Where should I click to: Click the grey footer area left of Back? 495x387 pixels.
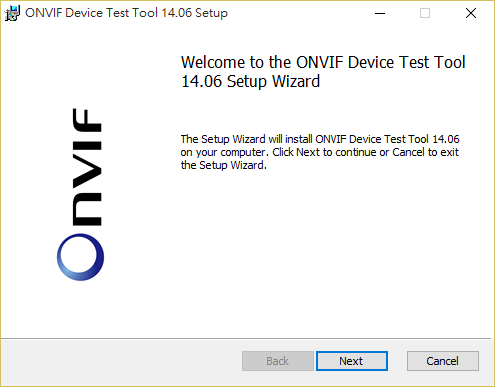122,362
